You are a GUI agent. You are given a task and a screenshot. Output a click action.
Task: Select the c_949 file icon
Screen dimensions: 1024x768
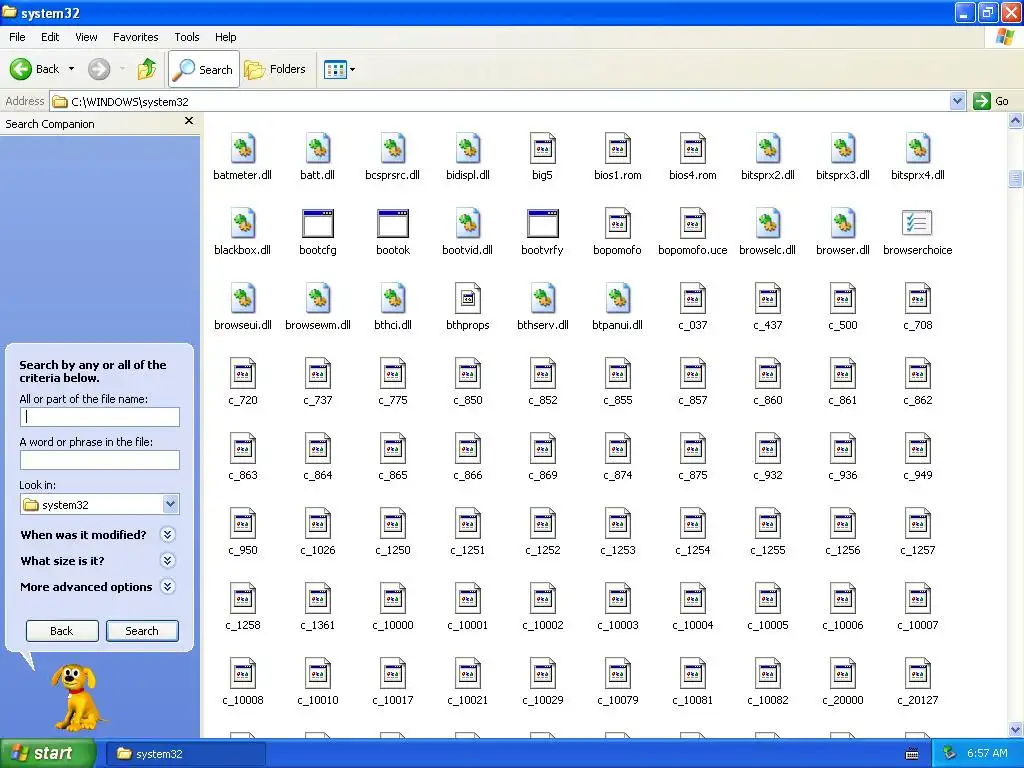tap(917, 449)
